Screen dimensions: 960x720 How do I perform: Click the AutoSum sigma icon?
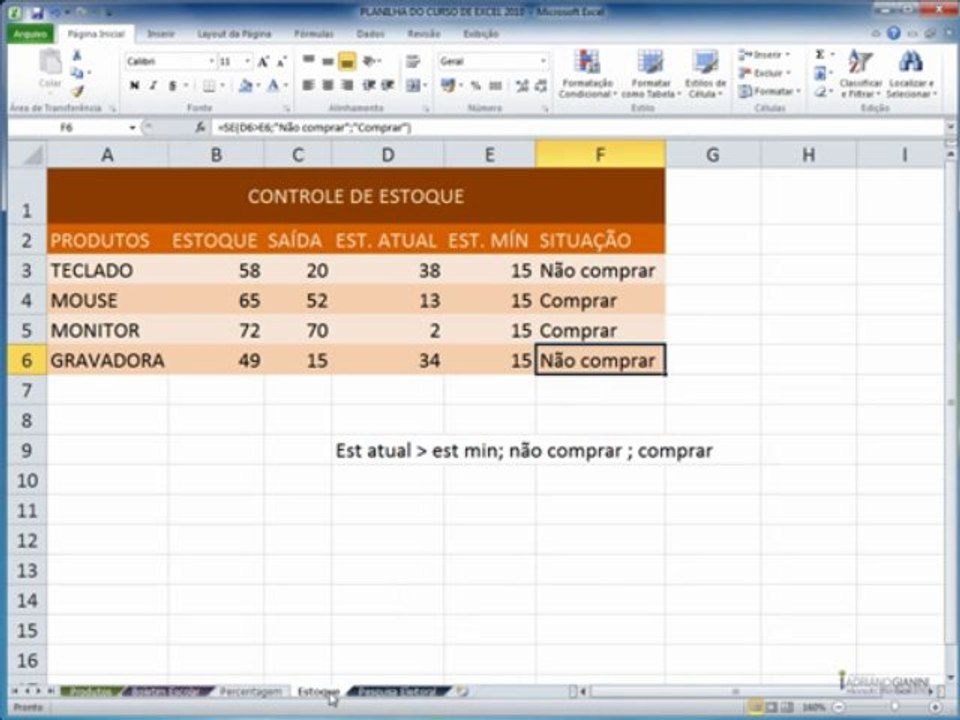tap(820, 54)
